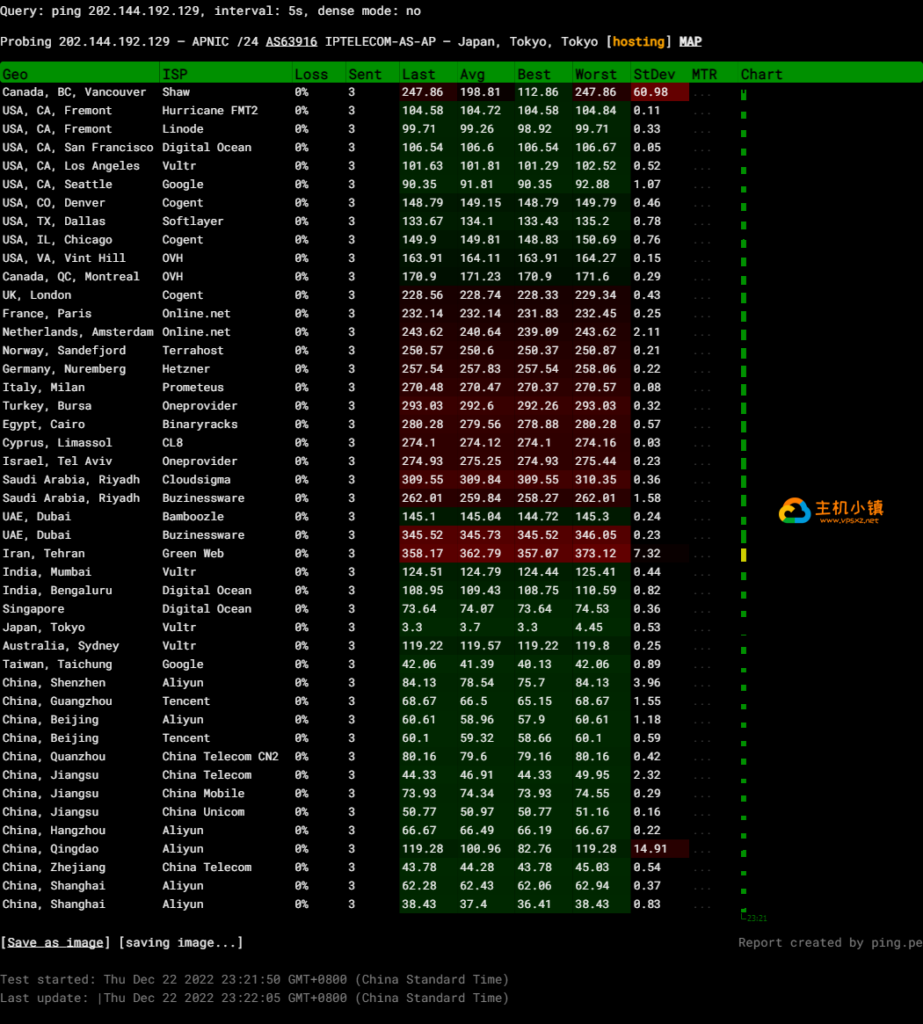Sort by the Loss column header
The width and height of the screenshot is (923, 1024).
[311, 74]
